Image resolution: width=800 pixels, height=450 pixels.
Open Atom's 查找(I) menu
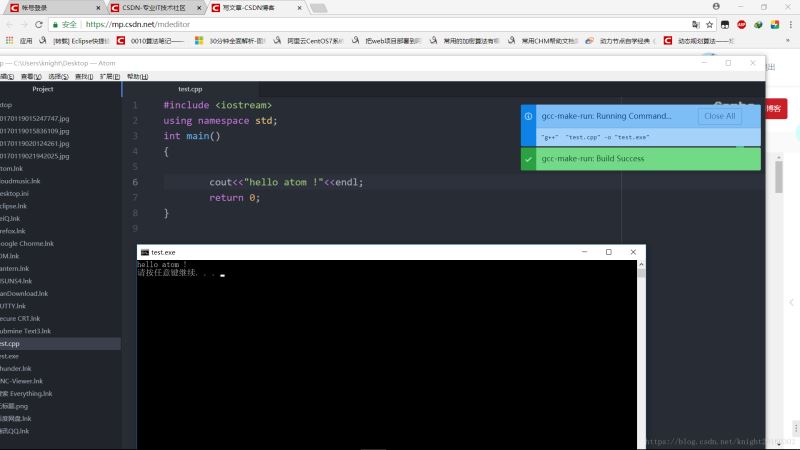tap(84, 77)
